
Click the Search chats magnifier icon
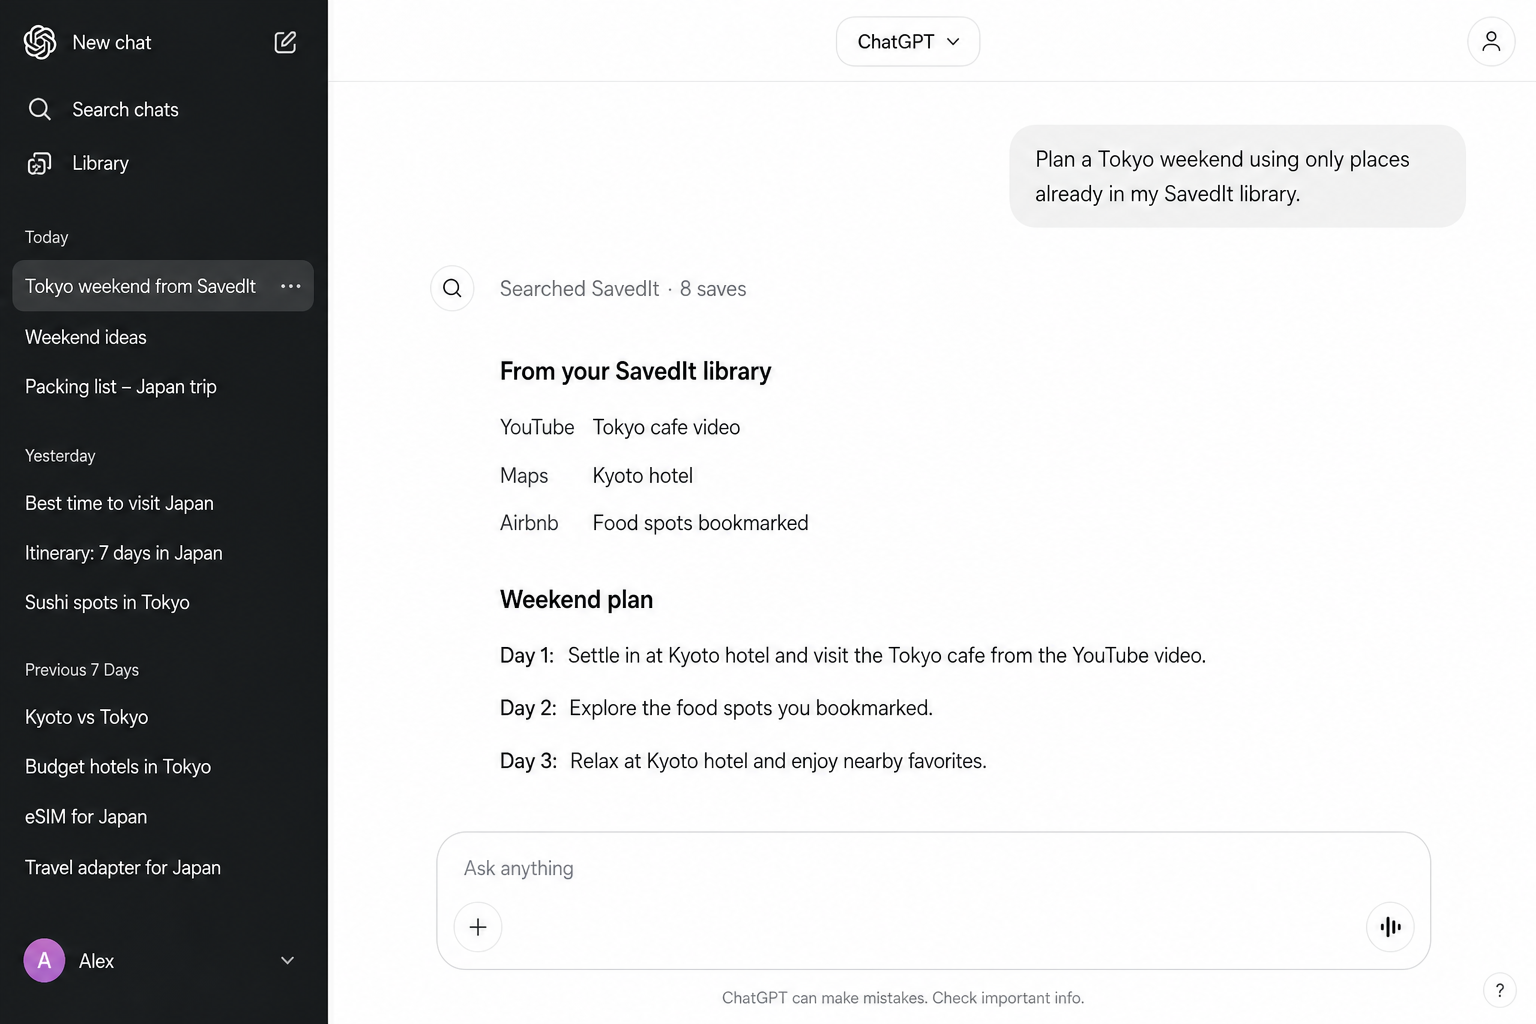40,109
